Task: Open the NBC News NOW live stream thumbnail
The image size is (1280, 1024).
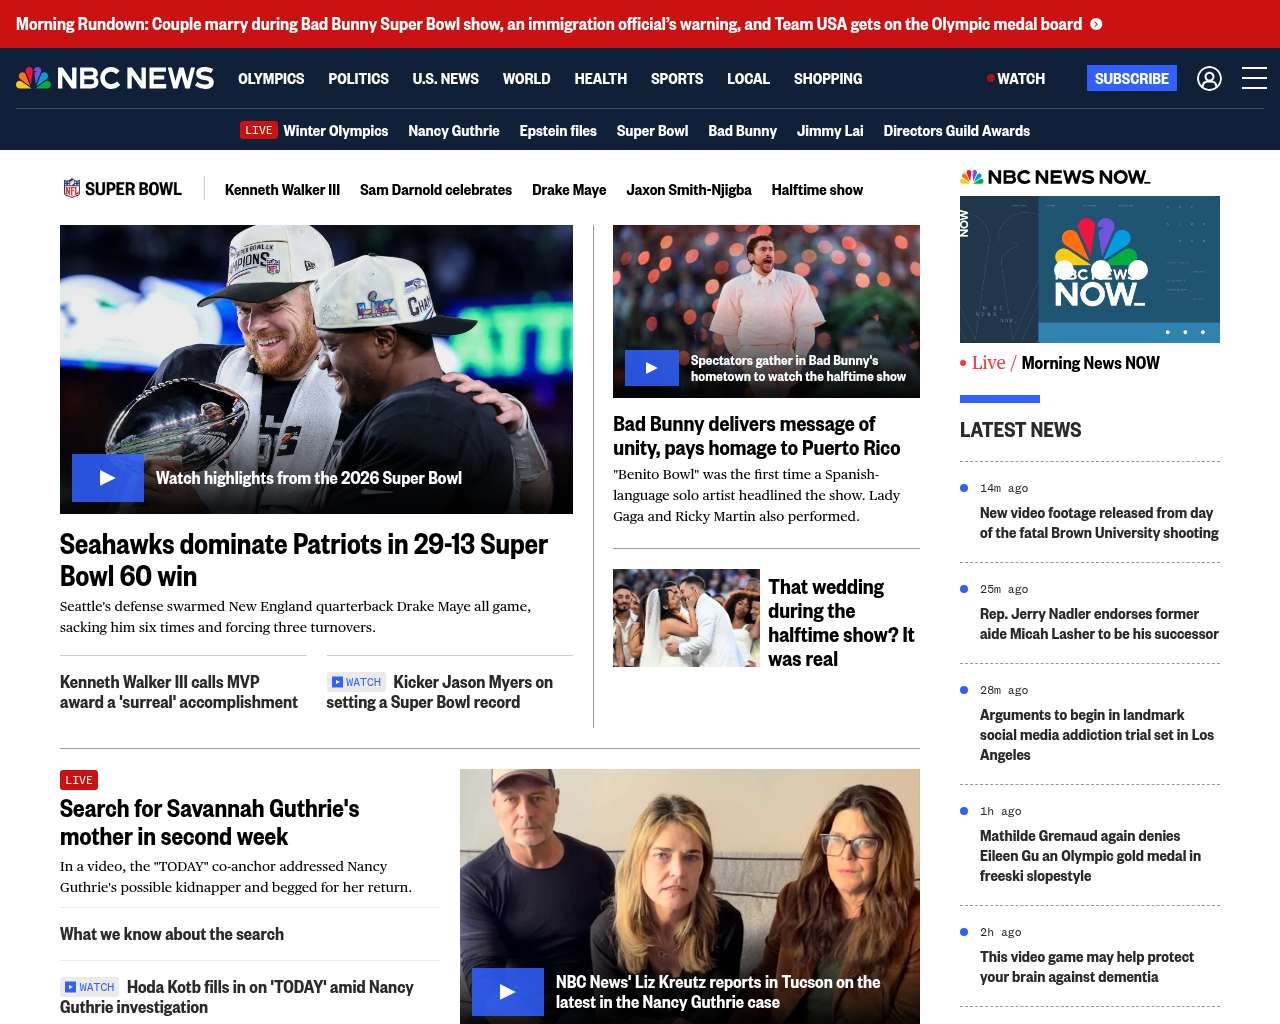Action: click(1089, 269)
